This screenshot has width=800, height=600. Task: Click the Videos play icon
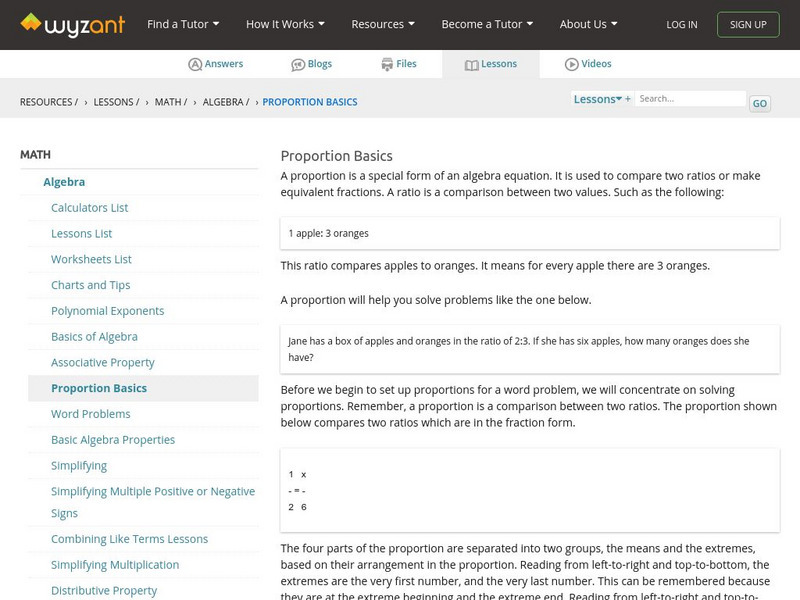click(572, 64)
